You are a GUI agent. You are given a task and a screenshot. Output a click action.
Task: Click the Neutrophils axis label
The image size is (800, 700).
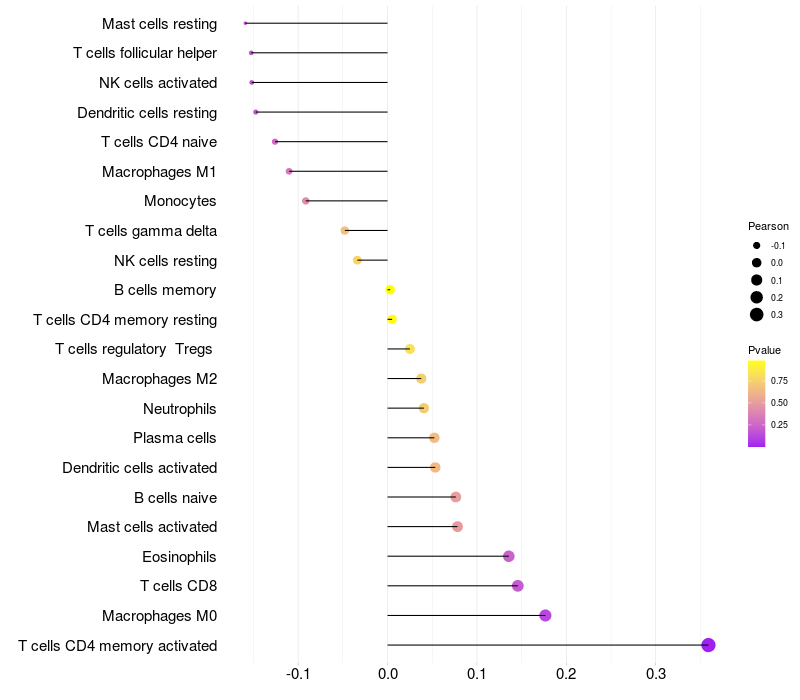point(180,408)
